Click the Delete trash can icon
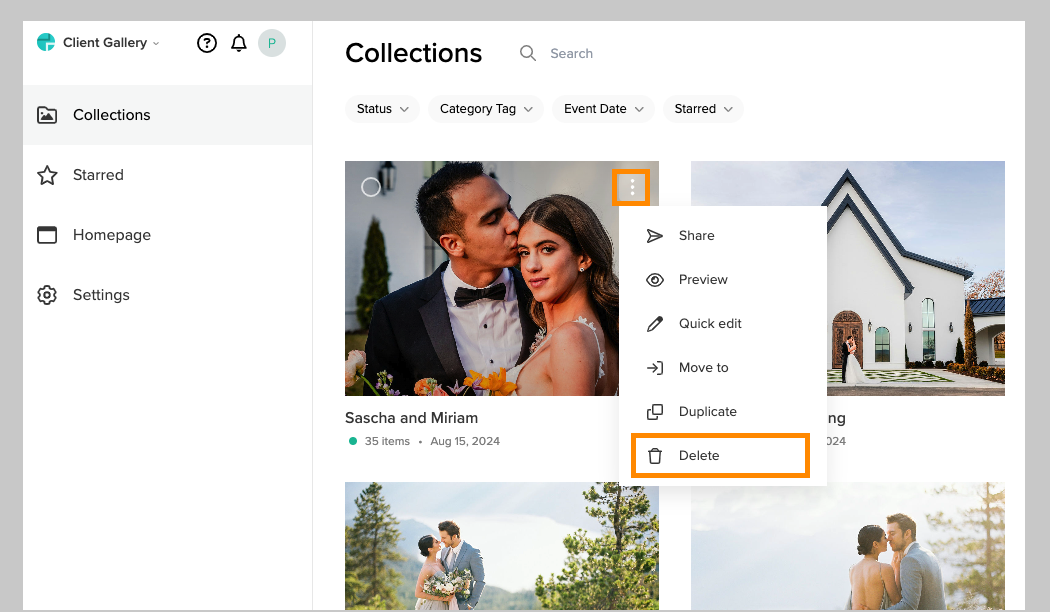The width and height of the screenshot is (1050, 612). click(x=654, y=456)
